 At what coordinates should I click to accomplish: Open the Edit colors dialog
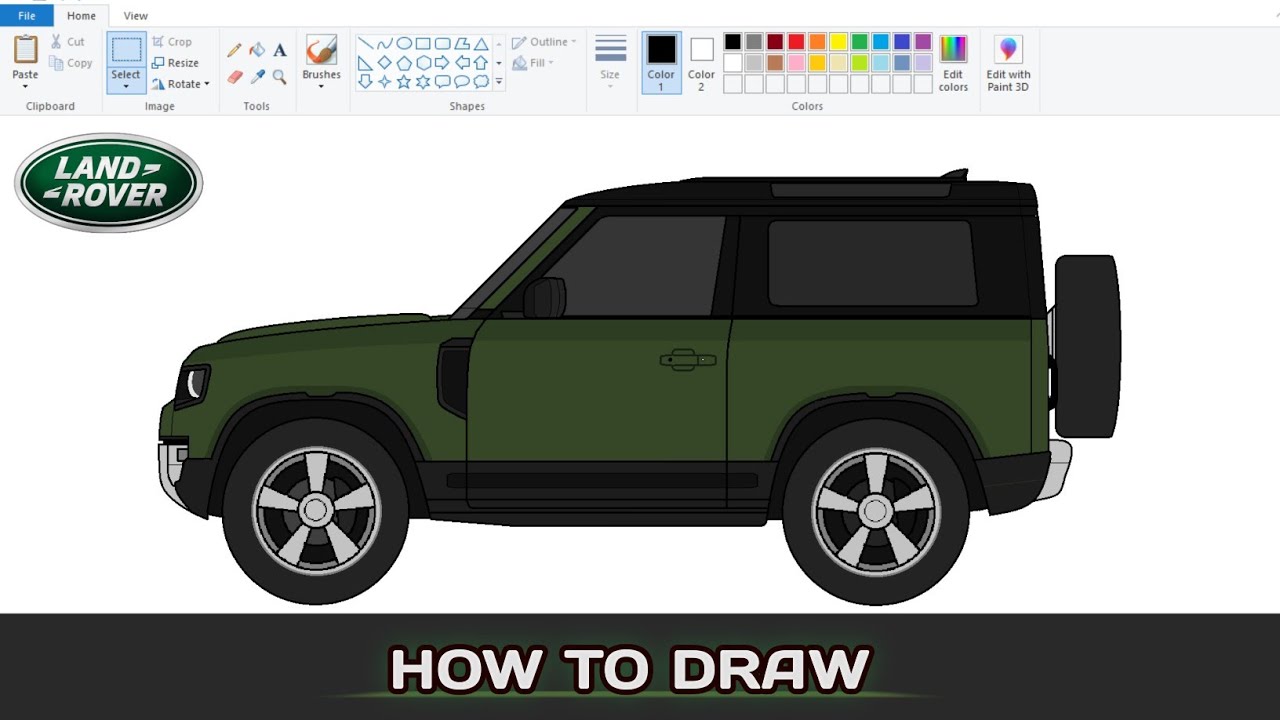coord(953,63)
